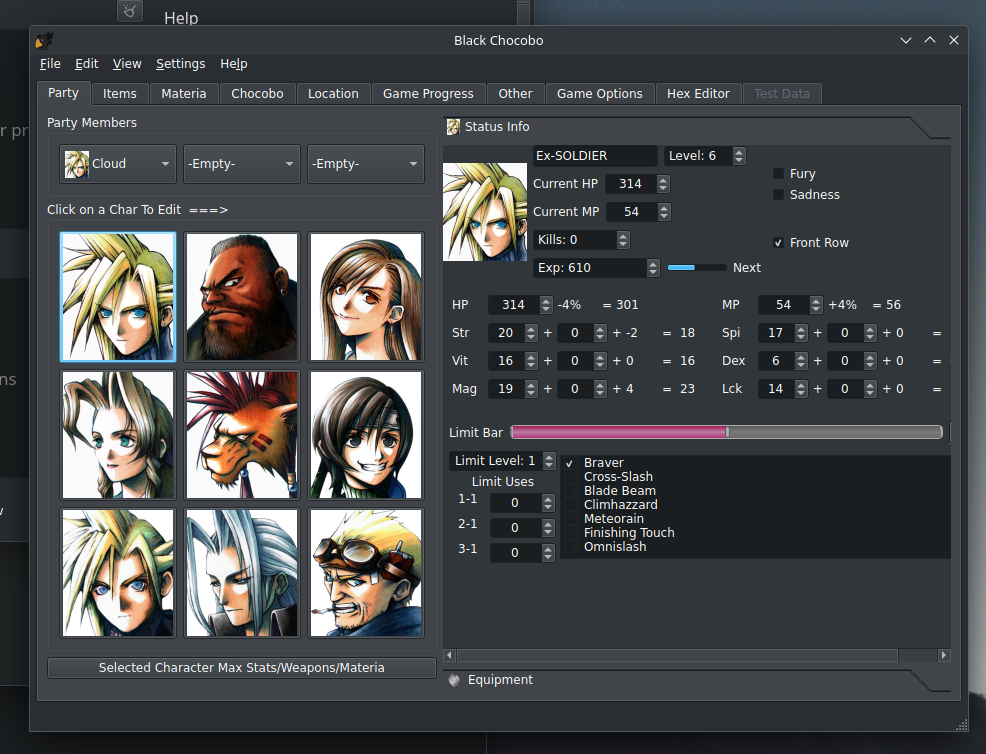Adjust the Limit Uses 3-1 spinner
This screenshot has height=754, width=986.
coord(548,553)
